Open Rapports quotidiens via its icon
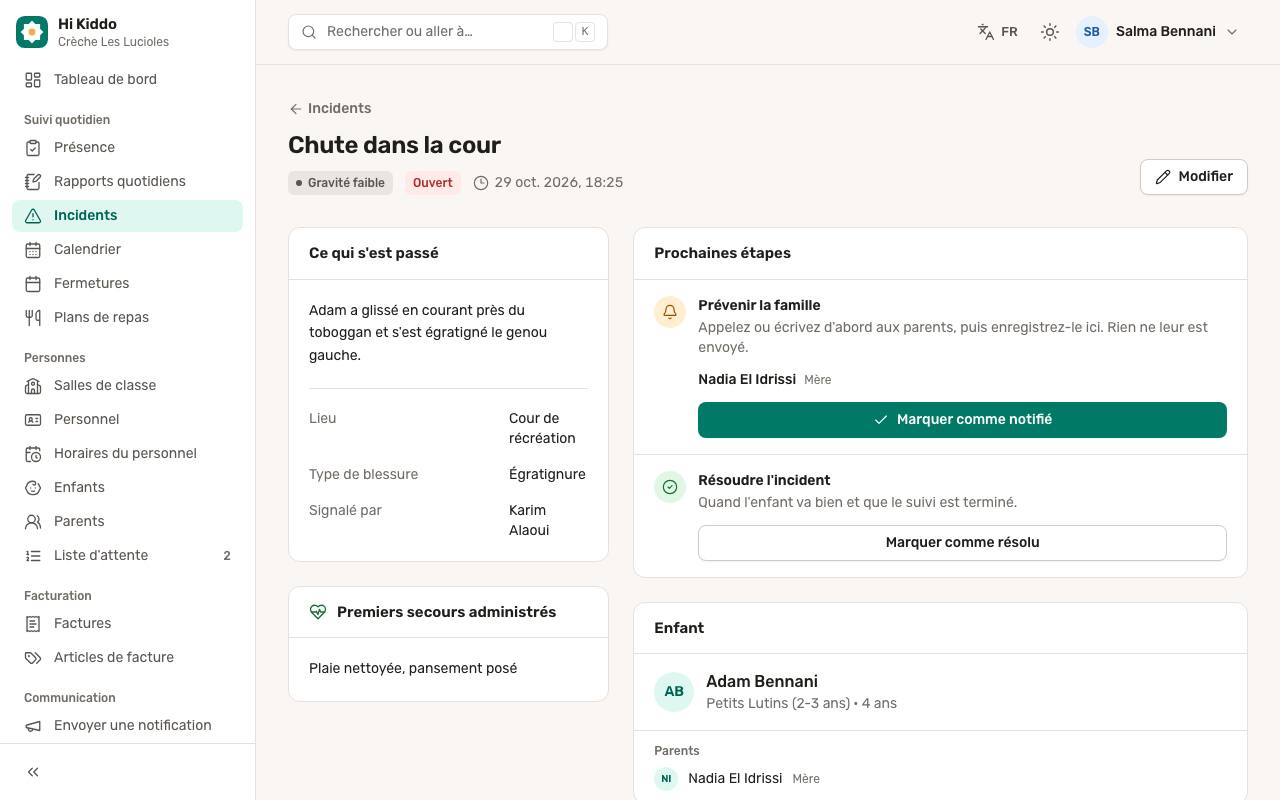This screenshot has width=1280, height=800. [x=33, y=182]
